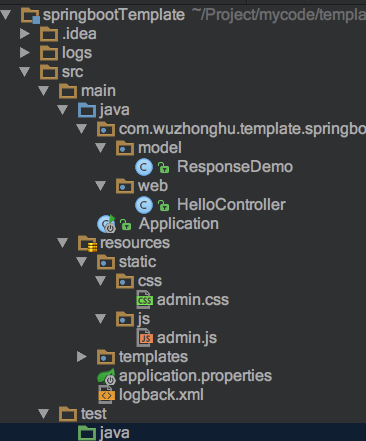Click the logs folder icon
The image size is (366, 441).
coord(49,53)
